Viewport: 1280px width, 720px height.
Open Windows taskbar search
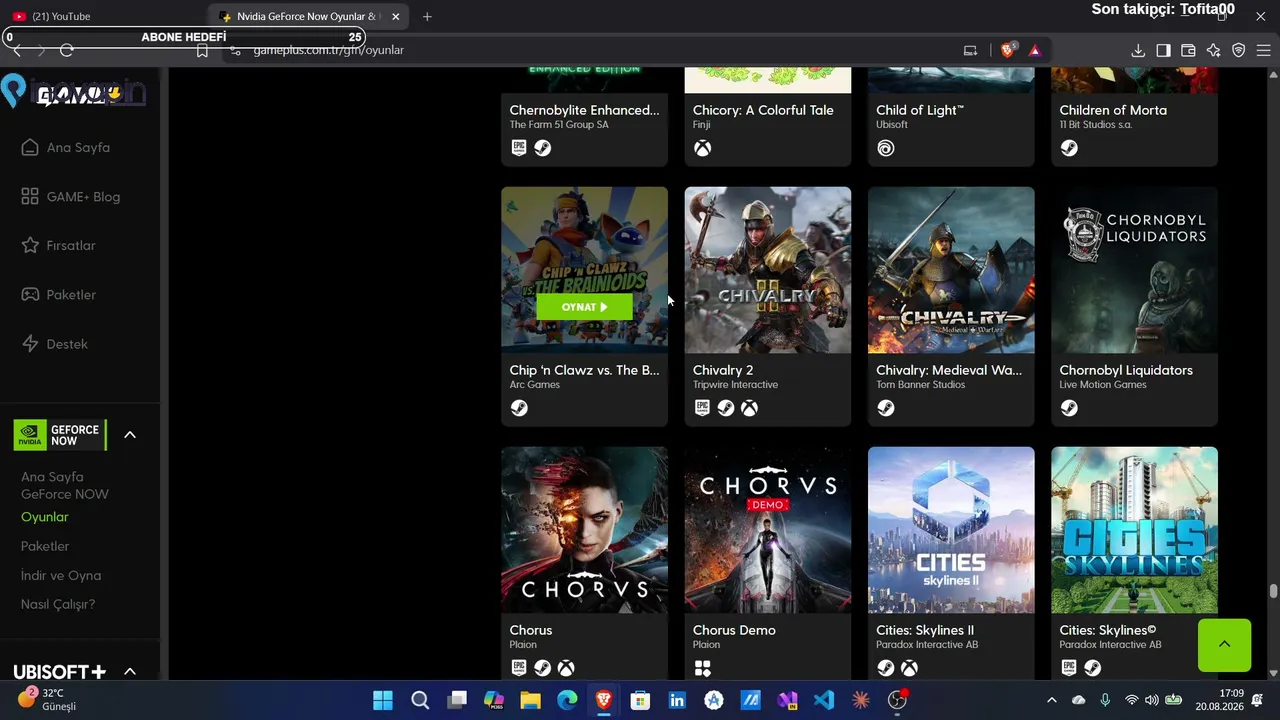420,700
